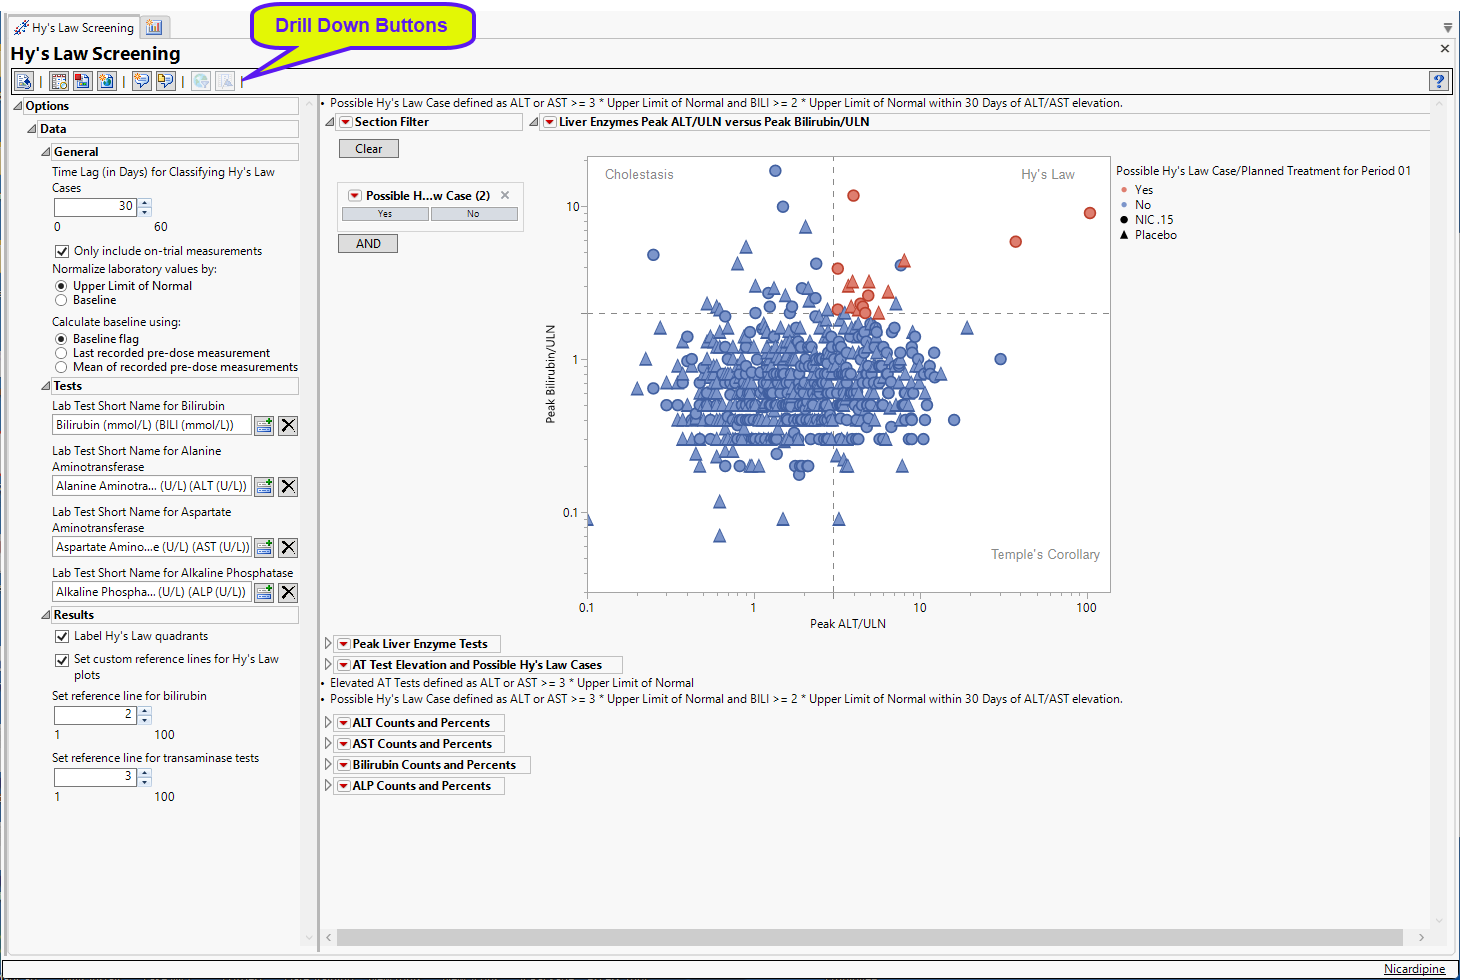Click the Alkaline Phosphatase lab test name field

point(151,593)
